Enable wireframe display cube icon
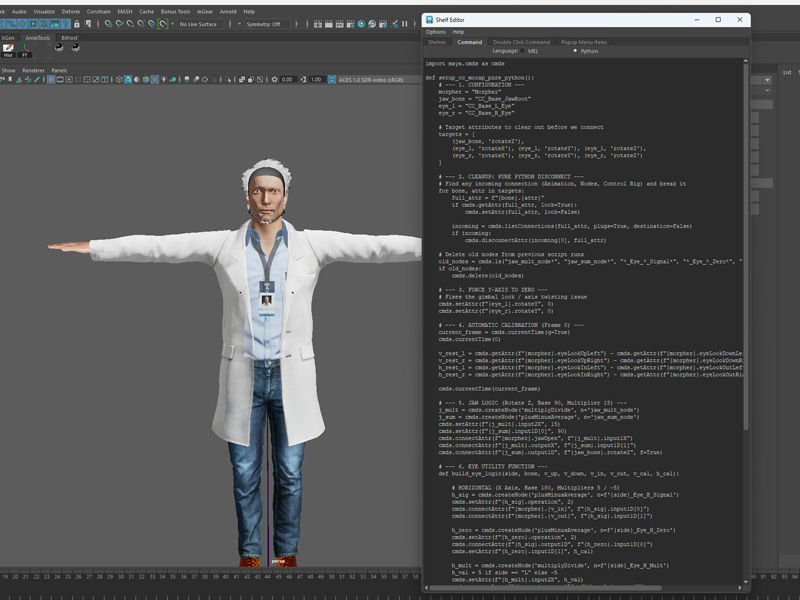800x600 pixels. click(119, 80)
